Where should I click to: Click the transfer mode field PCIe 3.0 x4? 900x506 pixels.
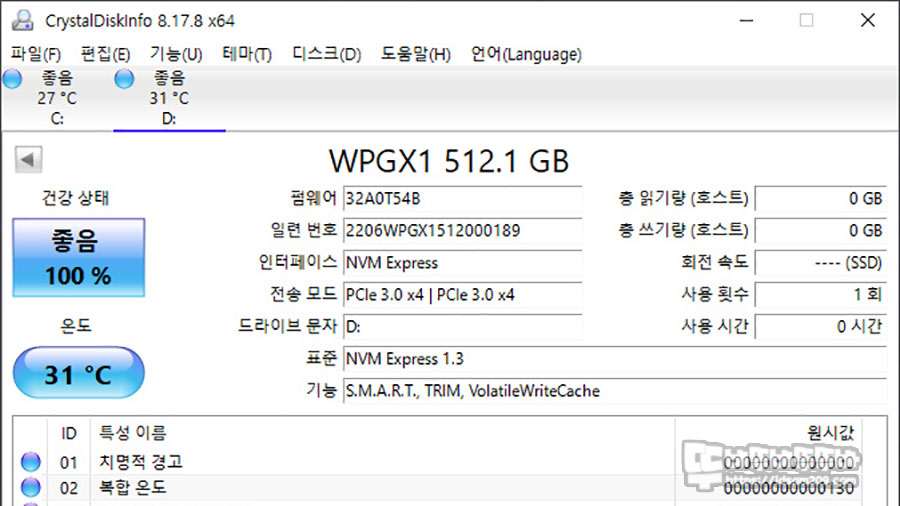[x=463, y=295]
